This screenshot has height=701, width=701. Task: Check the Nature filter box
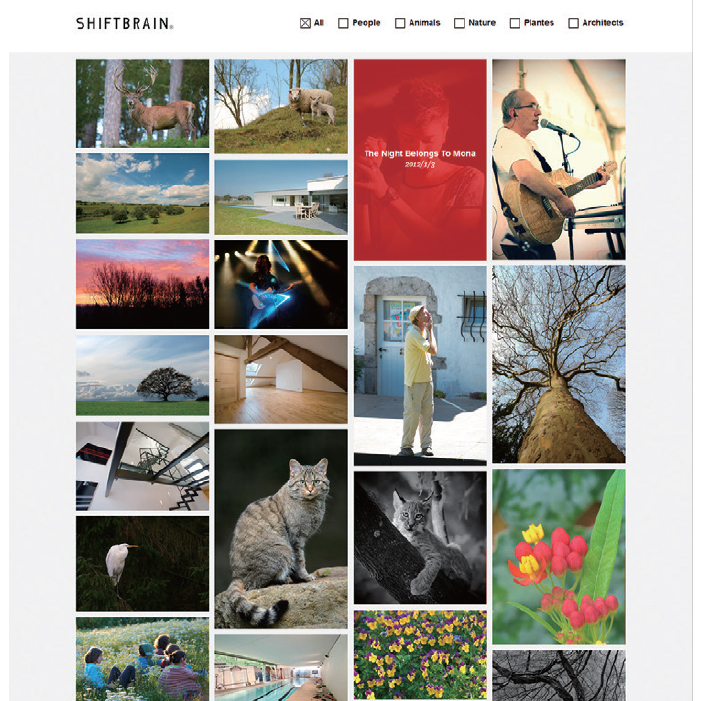pos(459,23)
